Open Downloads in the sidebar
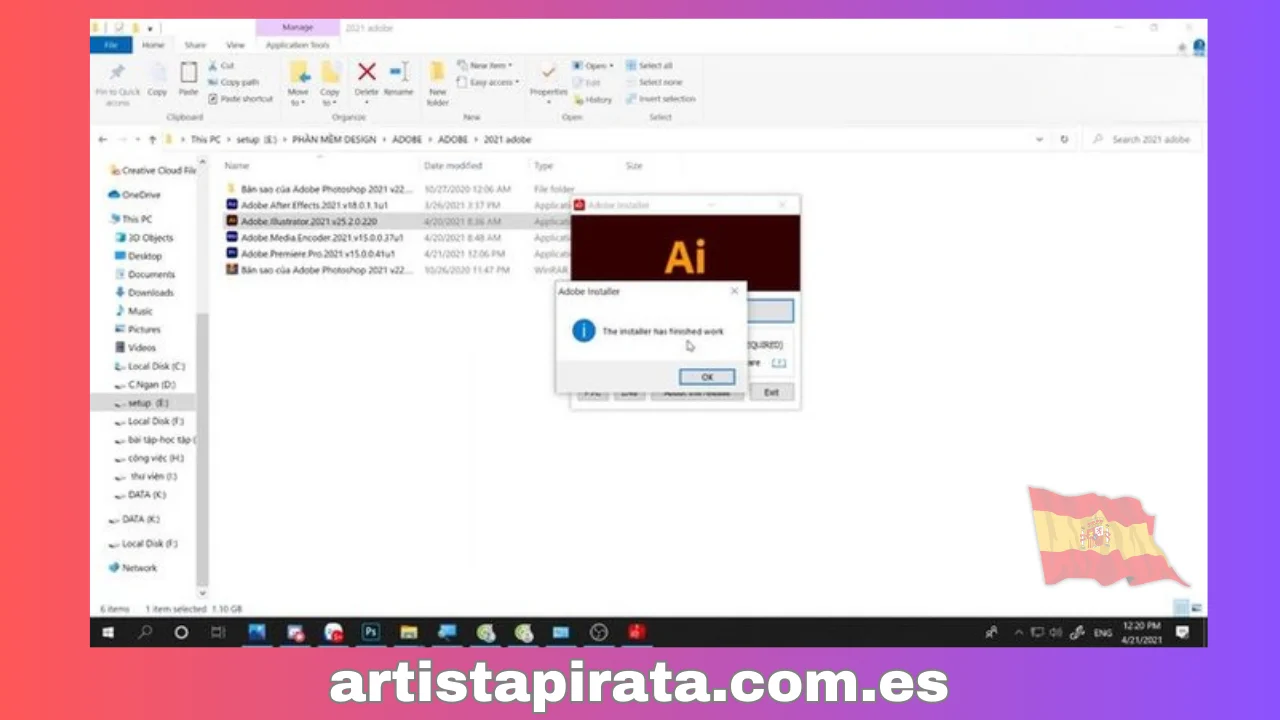The image size is (1280, 720). (x=144, y=293)
